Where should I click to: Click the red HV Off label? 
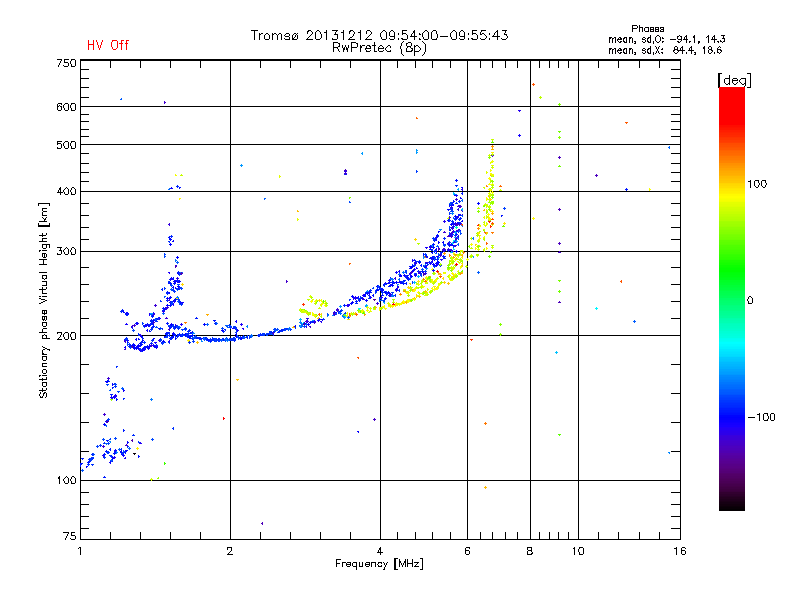pos(108,45)
